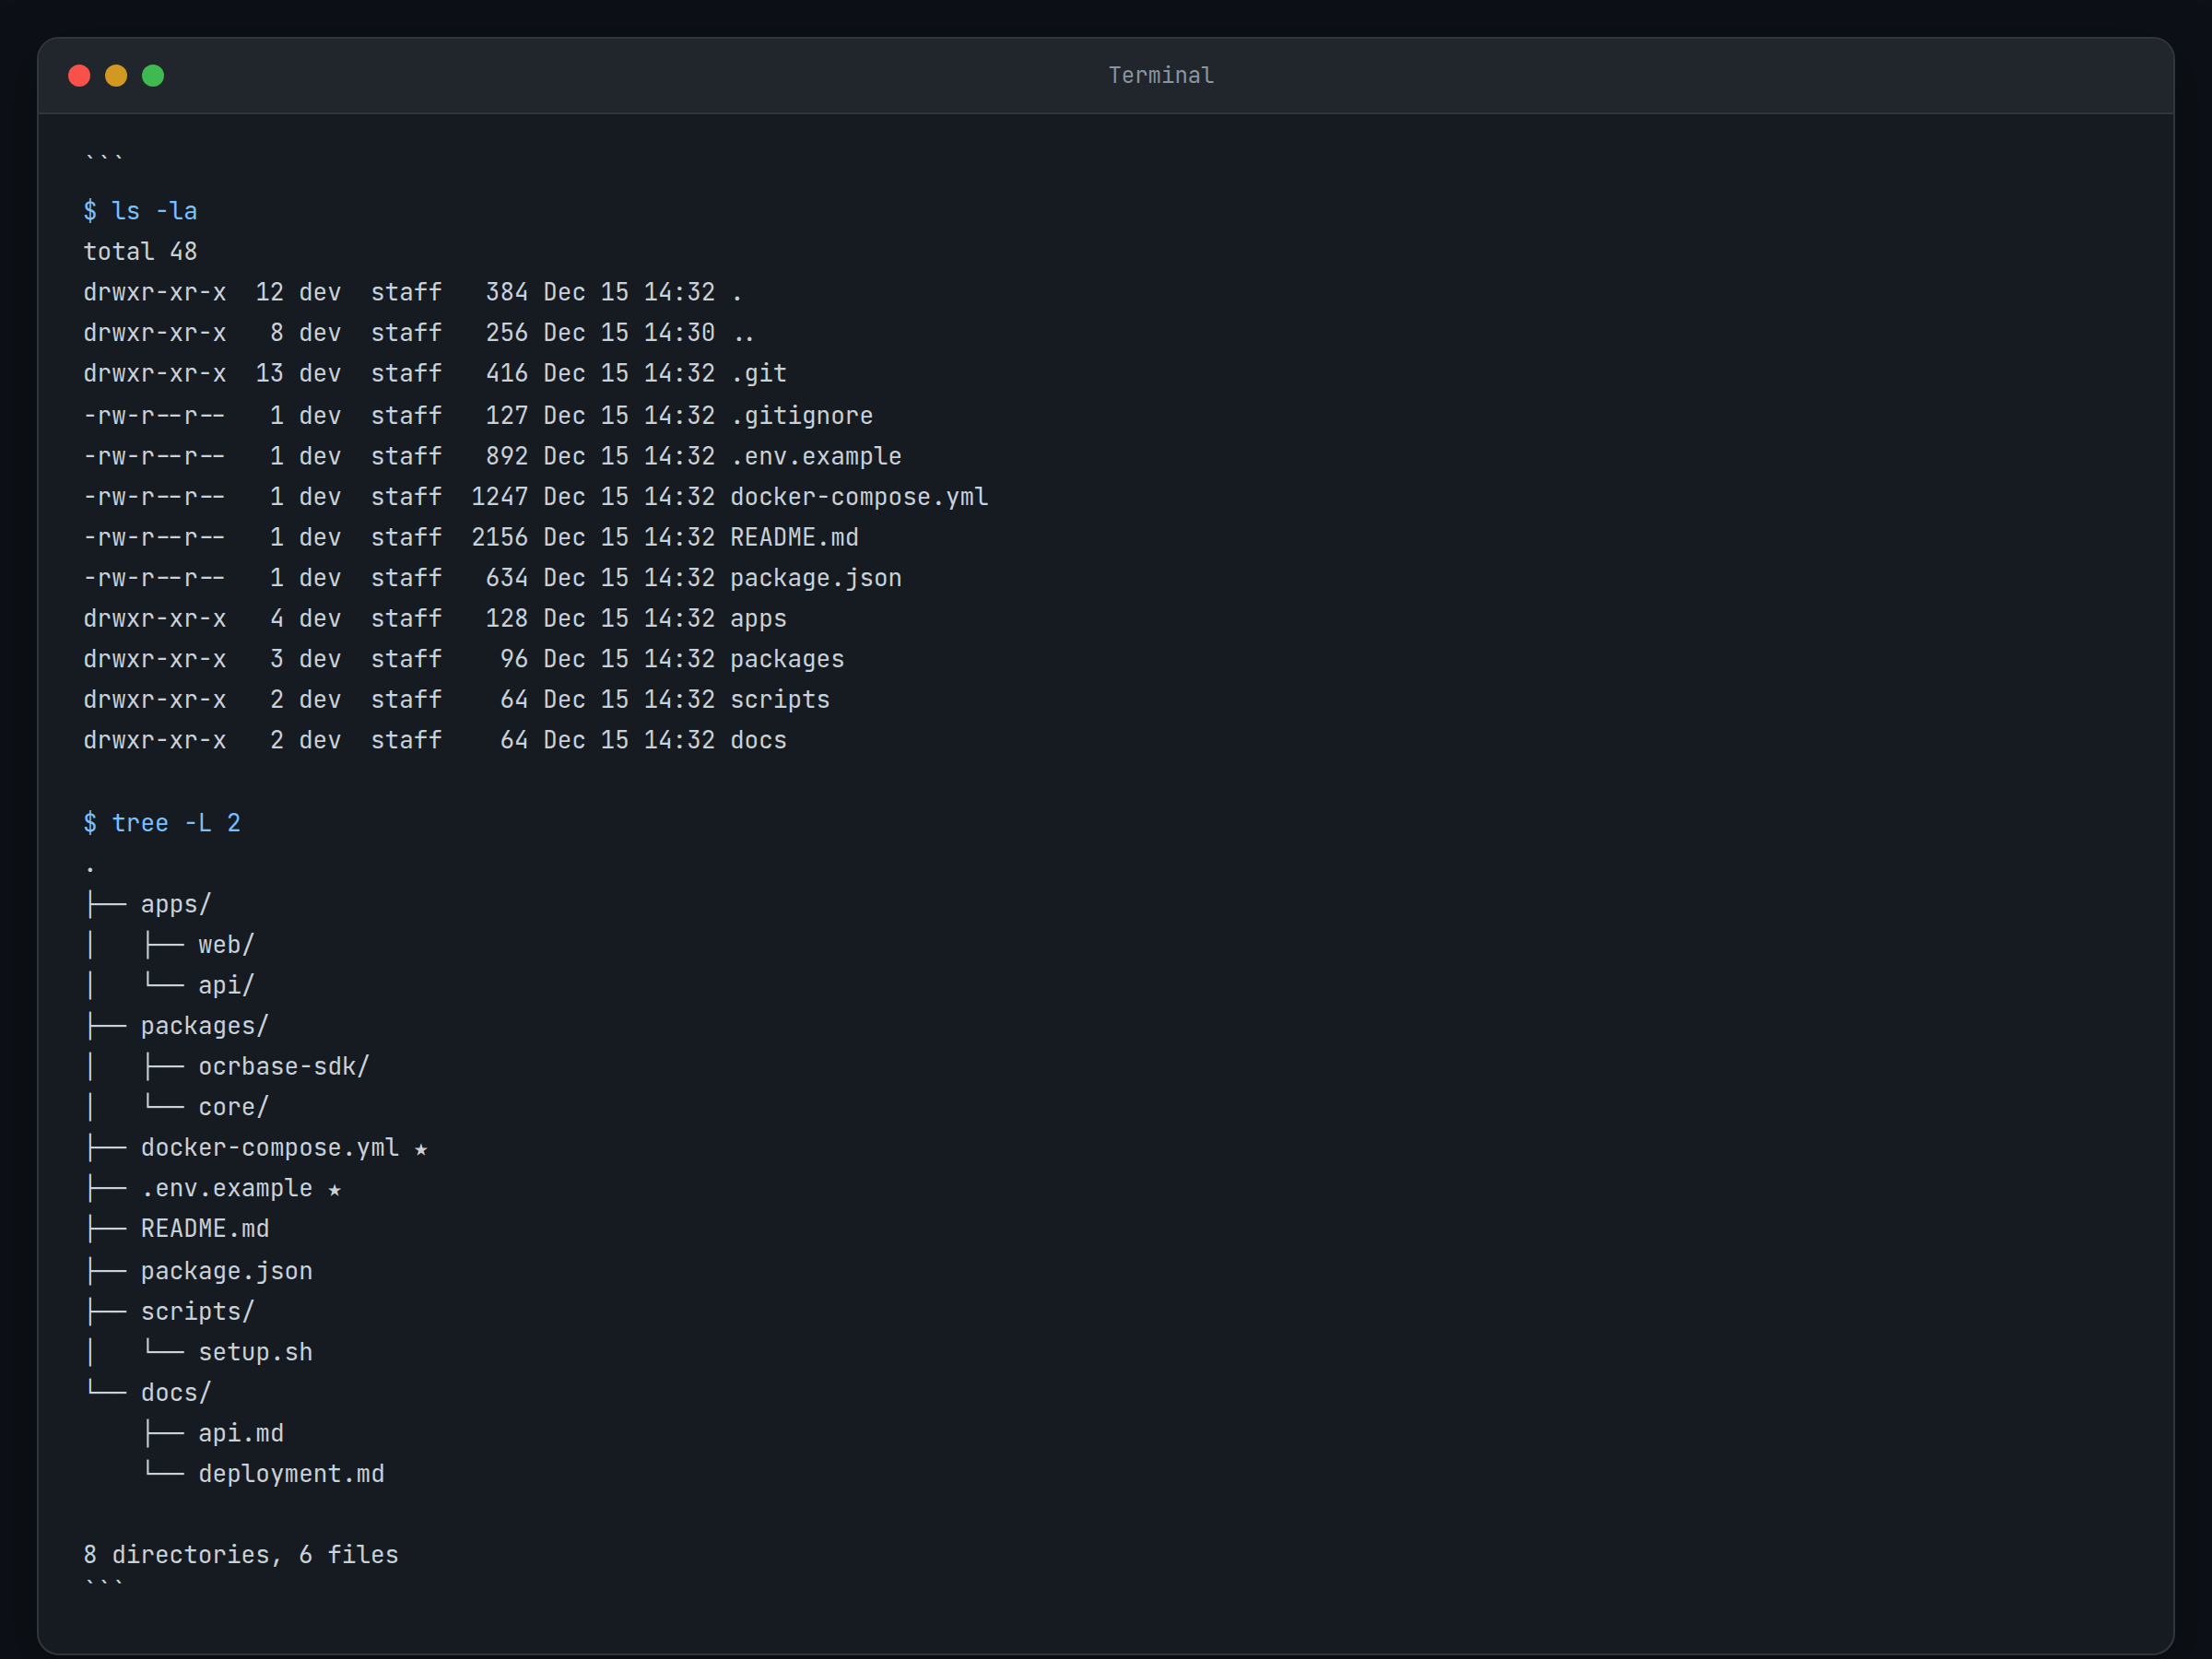The width and height of the screenshot is (2212, 1659).
Task: Click 'docs/' in the tree output
Action: (x=176, y=1393)
